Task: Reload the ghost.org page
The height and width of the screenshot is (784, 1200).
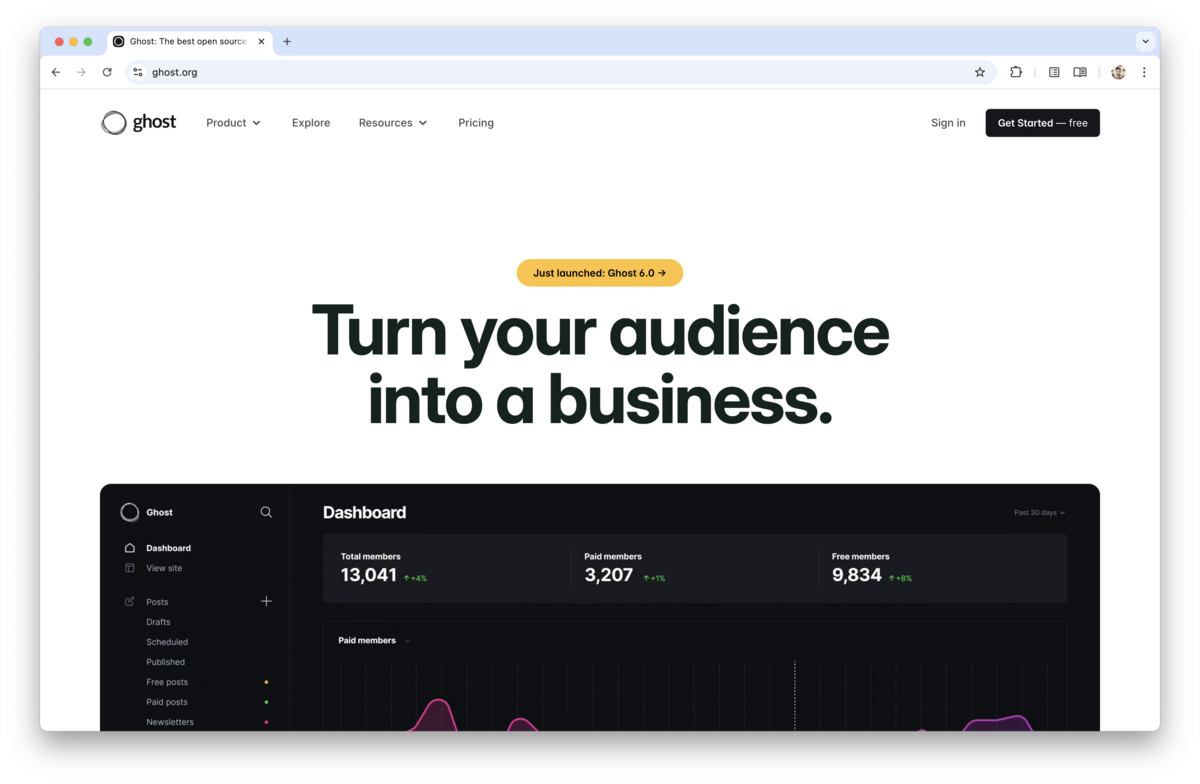Action: click(107, 72)
